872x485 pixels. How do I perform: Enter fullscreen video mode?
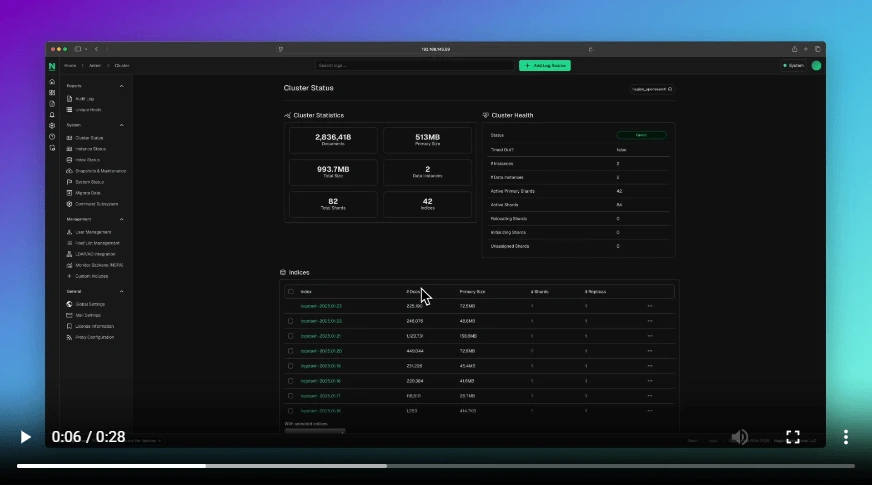pyautogui.click(x=793, y=437)
